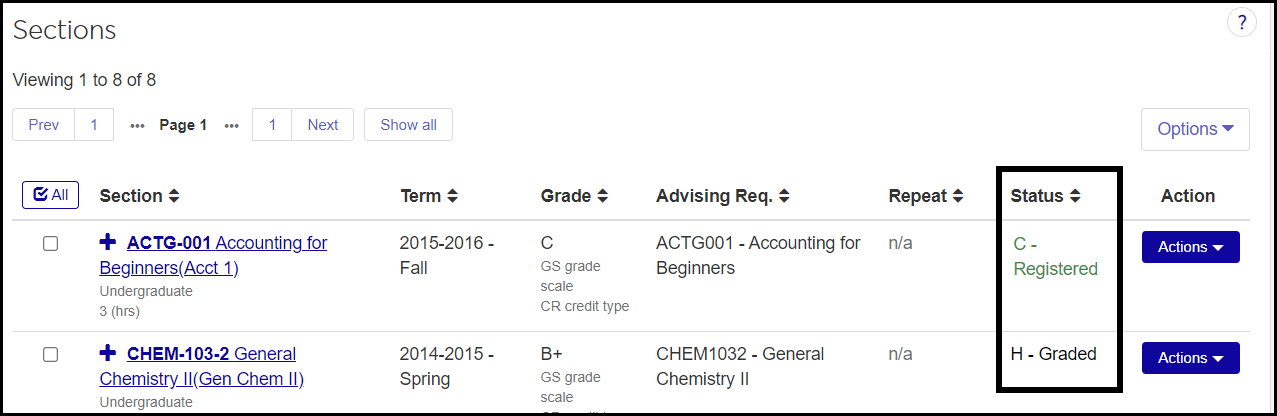This screenshot has height=416, width=1277.
Task: Sort by Grade column arrows
Action: tap(602, 196)
